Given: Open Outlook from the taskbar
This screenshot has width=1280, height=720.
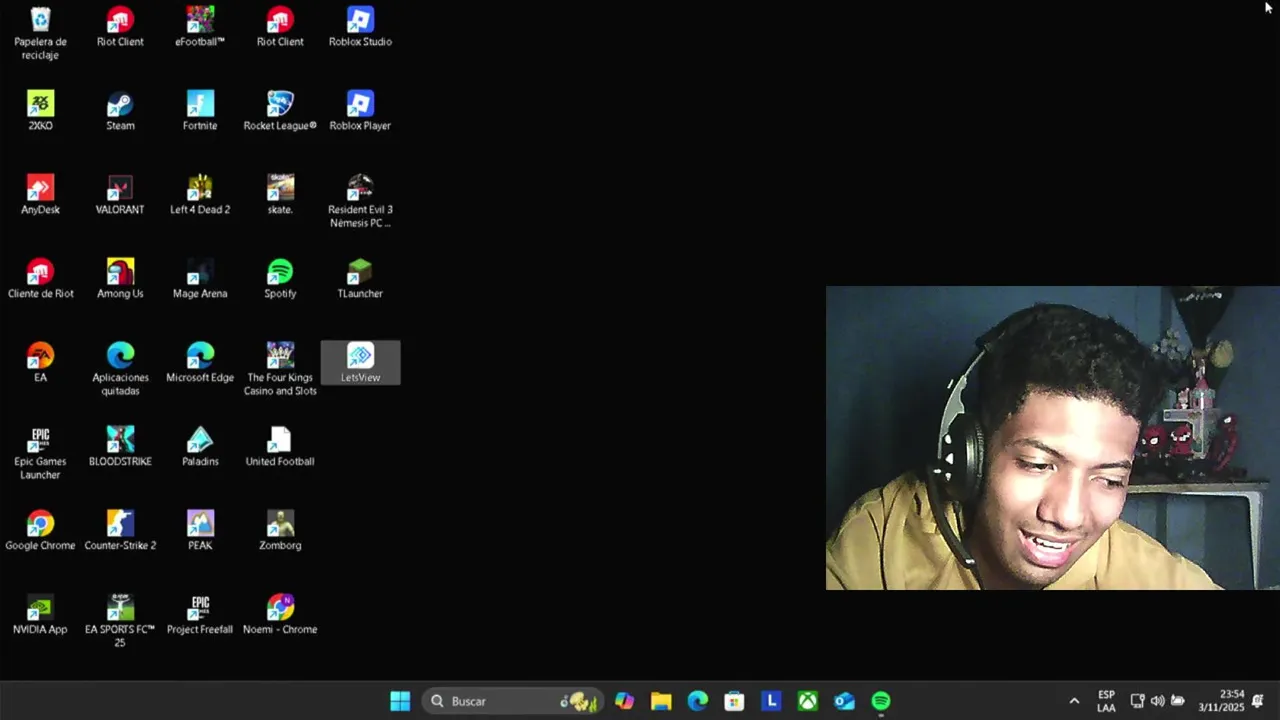Looking at the screenshot, I should point(844,701).
